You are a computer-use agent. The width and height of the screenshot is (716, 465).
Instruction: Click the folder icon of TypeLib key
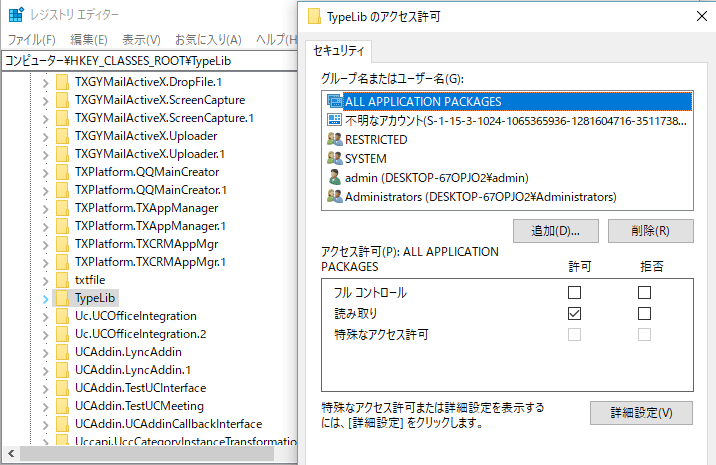63,298
